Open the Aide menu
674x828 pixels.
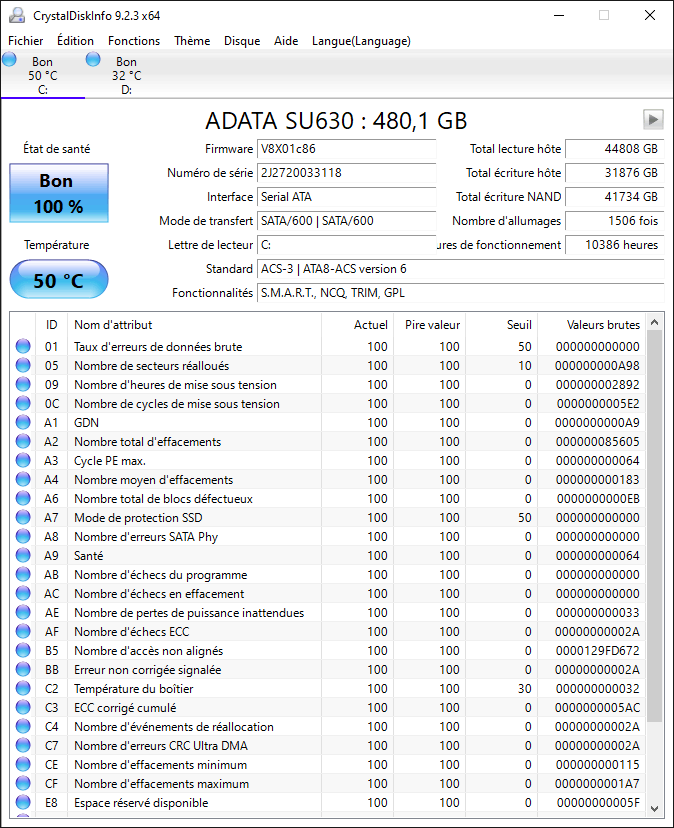(286, 41)
